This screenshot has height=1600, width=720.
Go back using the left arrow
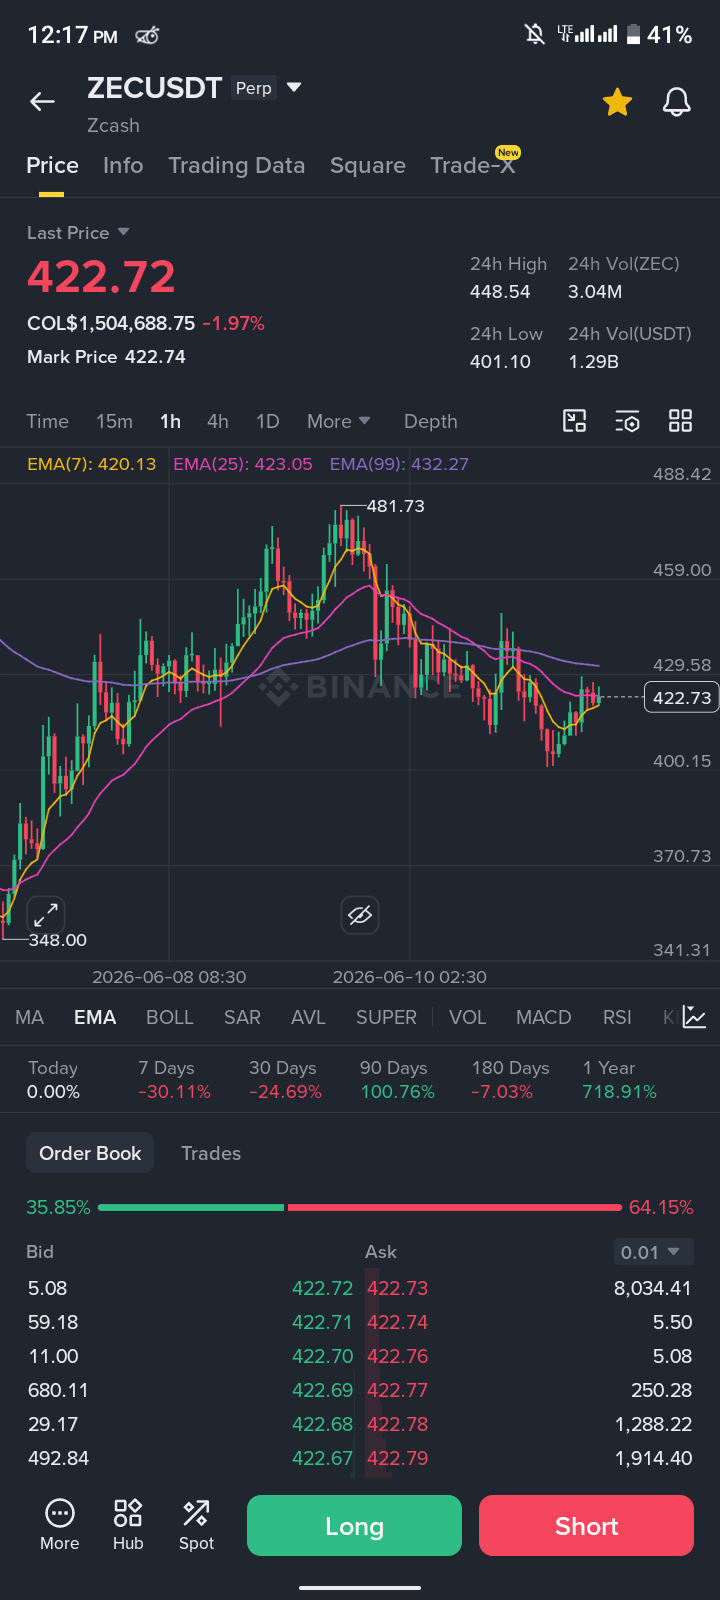(42, 101)
